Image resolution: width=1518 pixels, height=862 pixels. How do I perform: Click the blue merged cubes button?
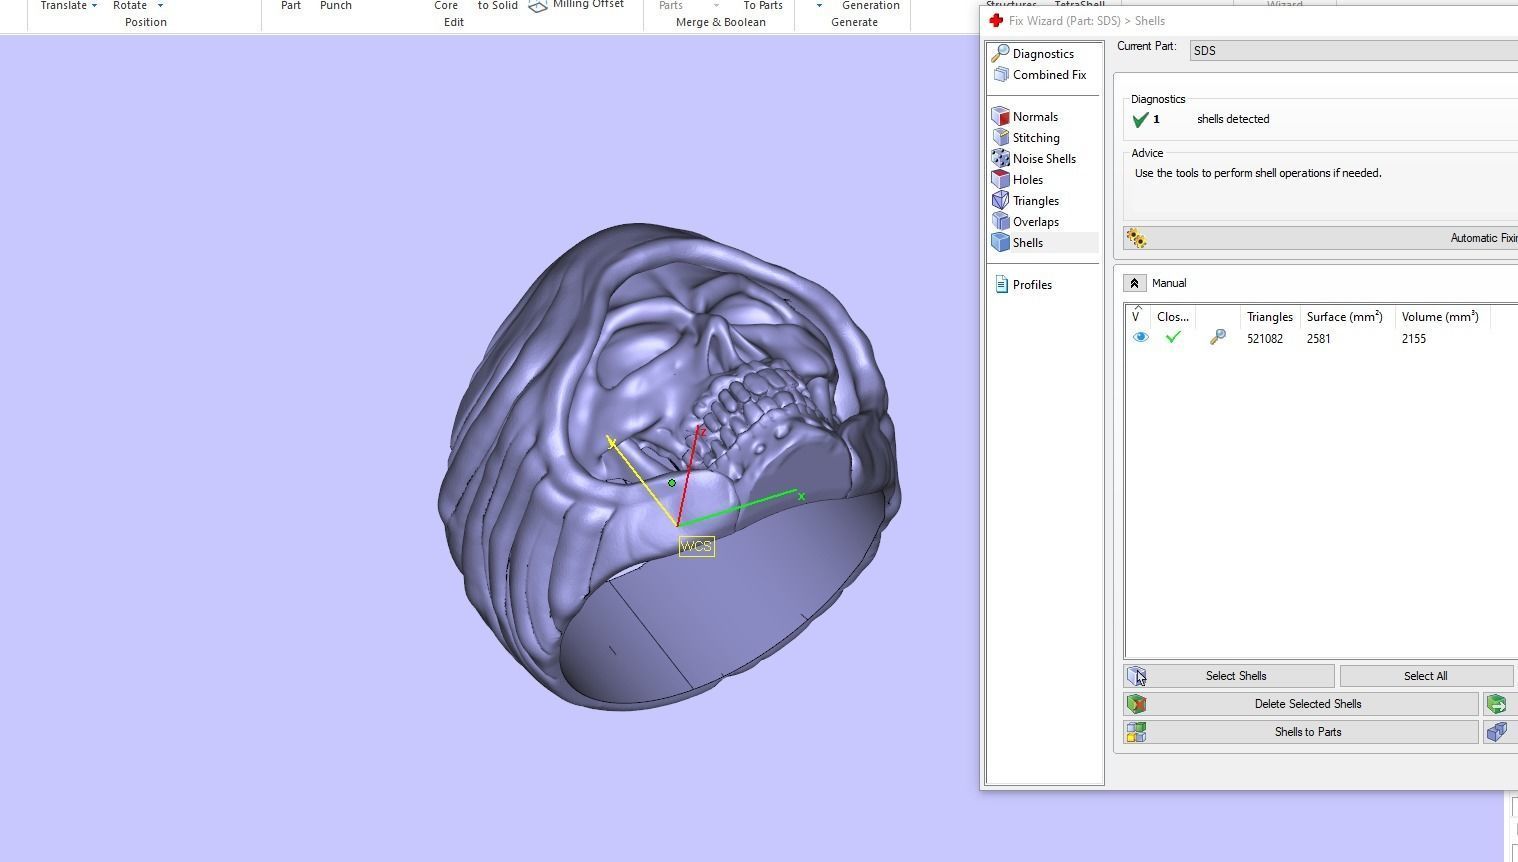(1496, 732)
